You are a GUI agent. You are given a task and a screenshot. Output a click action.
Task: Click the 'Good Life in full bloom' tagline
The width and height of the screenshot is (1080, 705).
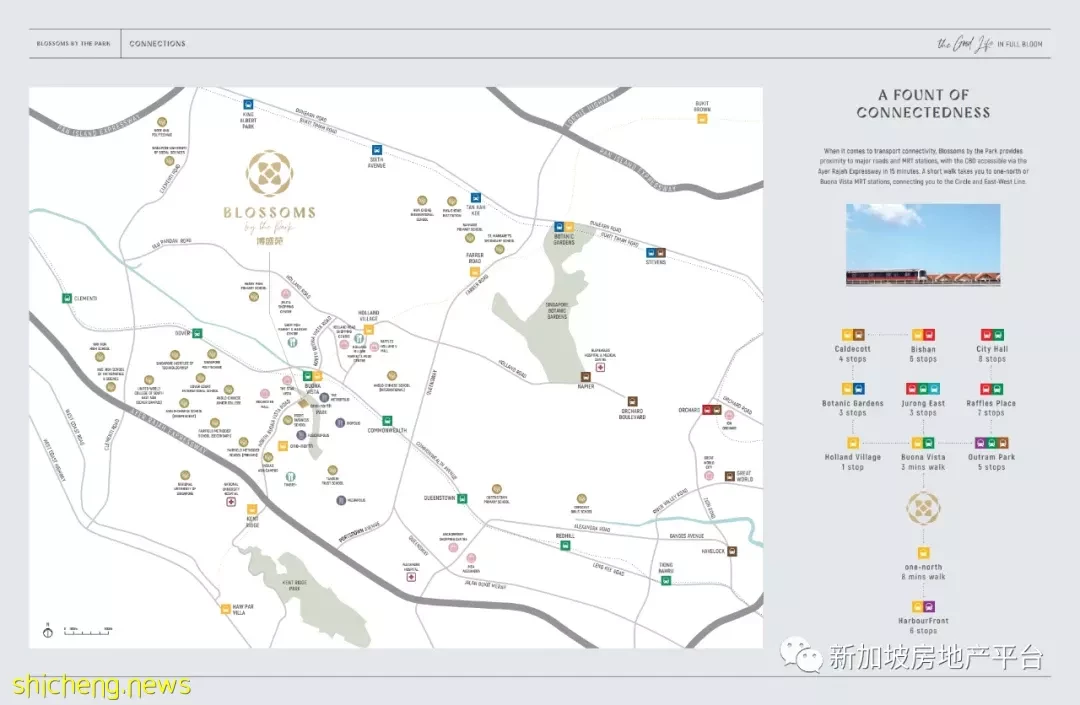990,44
